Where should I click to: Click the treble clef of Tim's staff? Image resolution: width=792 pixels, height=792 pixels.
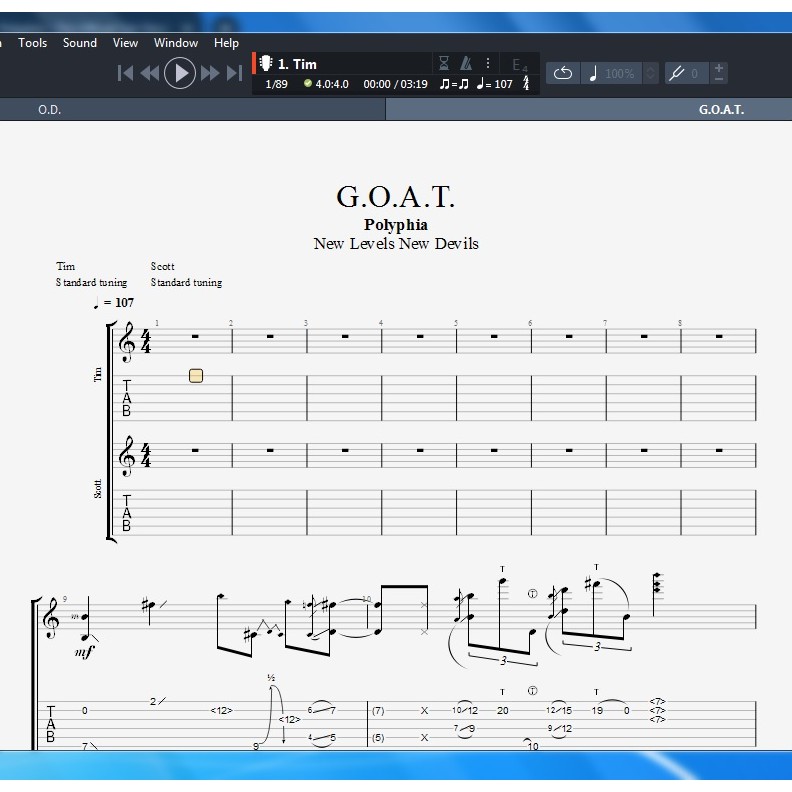point(126,342)
